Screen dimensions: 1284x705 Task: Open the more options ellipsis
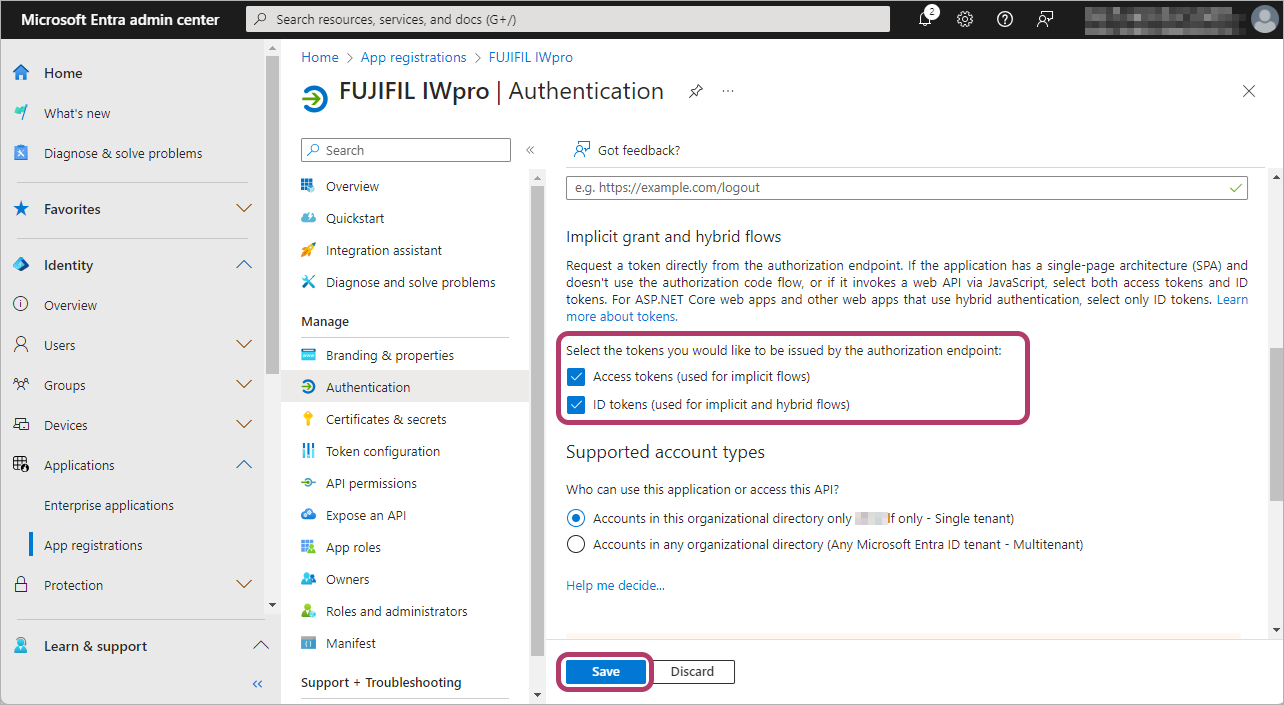click(728, 91)
